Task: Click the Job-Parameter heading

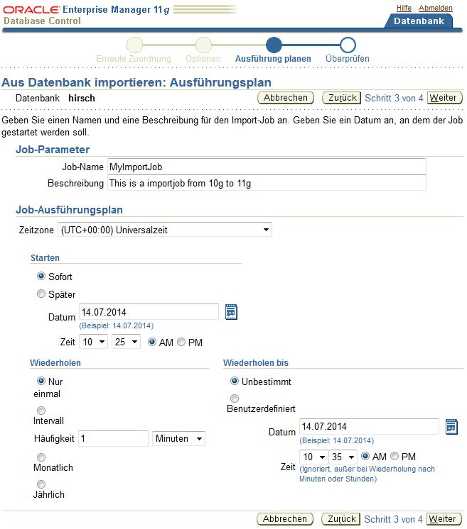Action: tap(53, 149)
